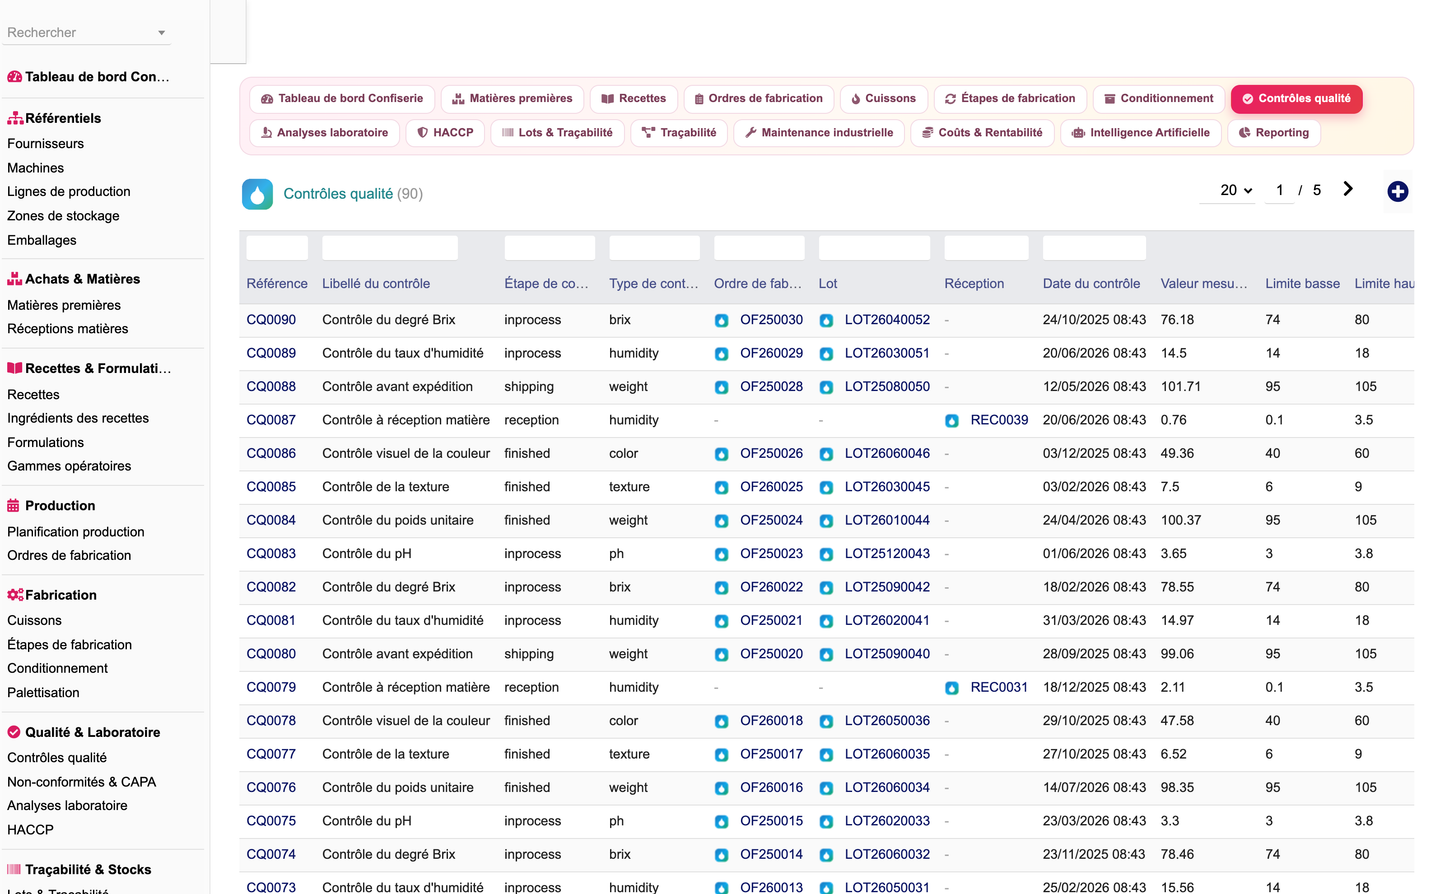Click the Contrôles qualité droplet icon
Viewport: 1445px width, 894px height.
click(258, 194)
